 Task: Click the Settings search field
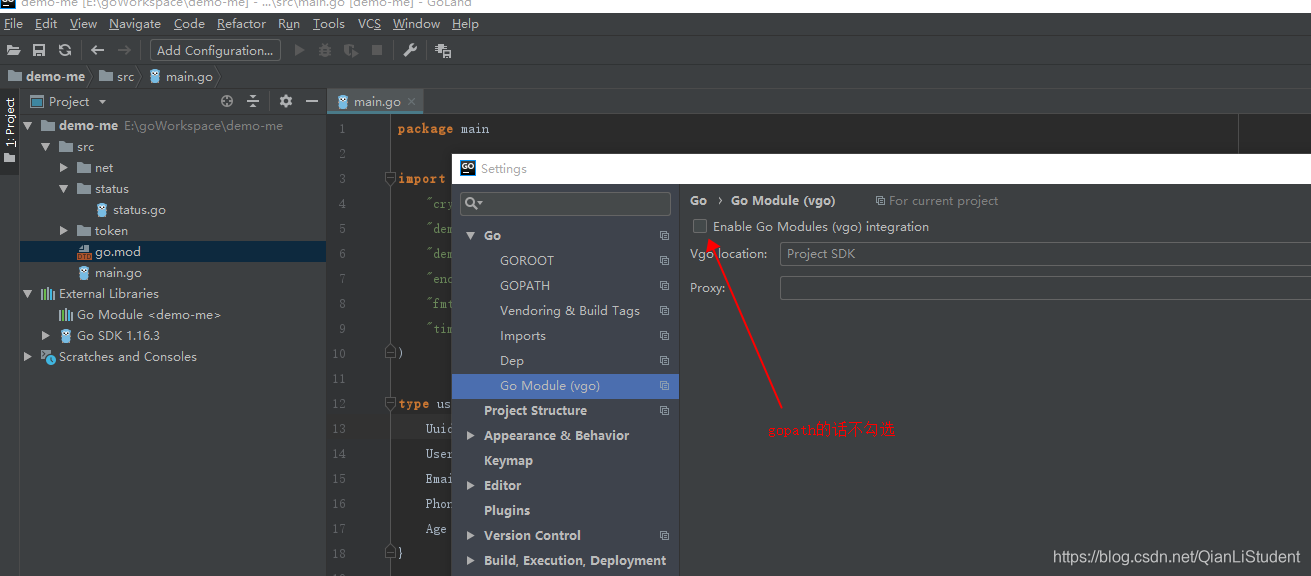pos(565,203)
